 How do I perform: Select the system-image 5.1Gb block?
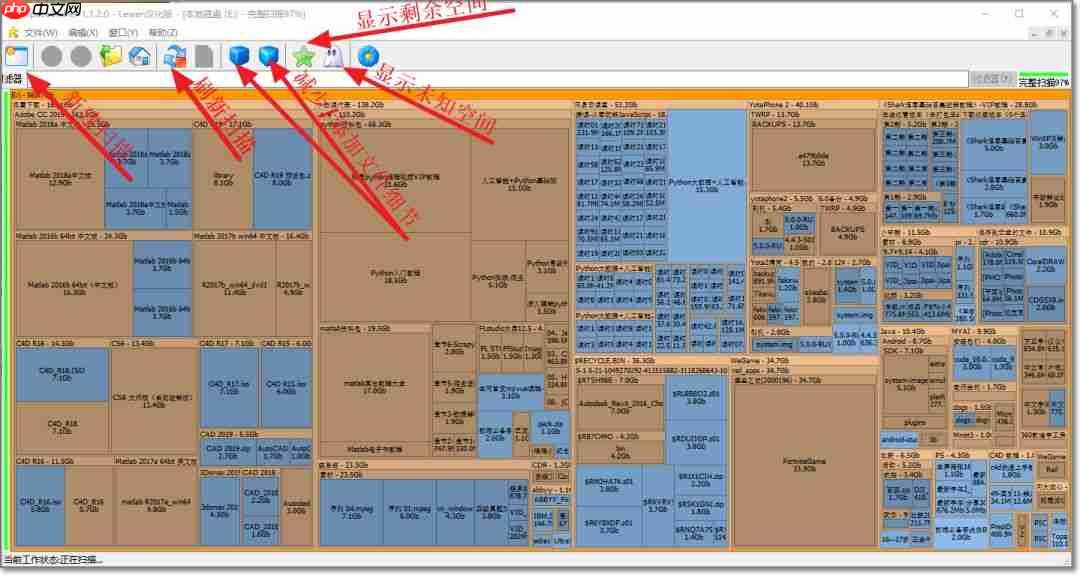click(x=906, y=384)
